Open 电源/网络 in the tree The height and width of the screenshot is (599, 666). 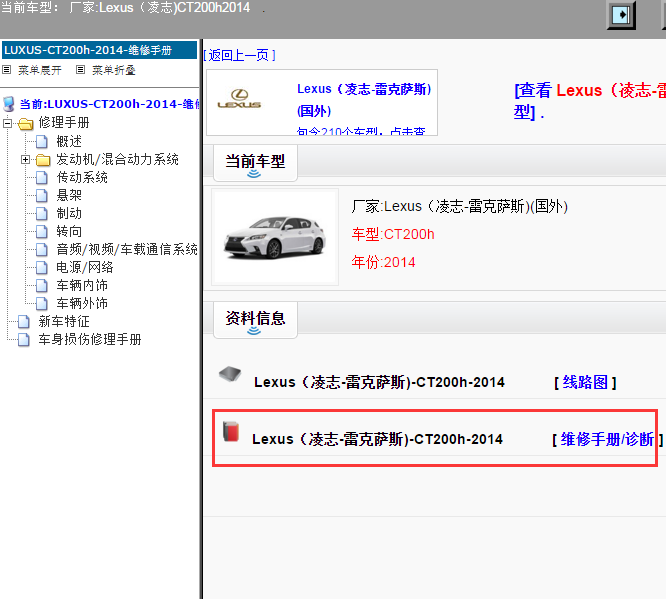click(x=85, y=267)
